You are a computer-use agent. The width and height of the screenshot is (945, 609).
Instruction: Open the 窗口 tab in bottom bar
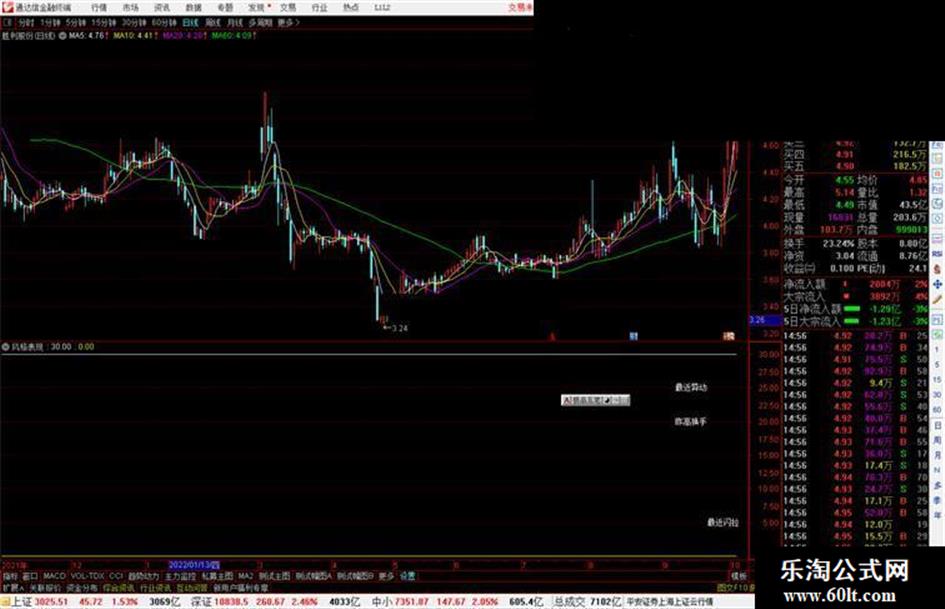coord(30,576)
